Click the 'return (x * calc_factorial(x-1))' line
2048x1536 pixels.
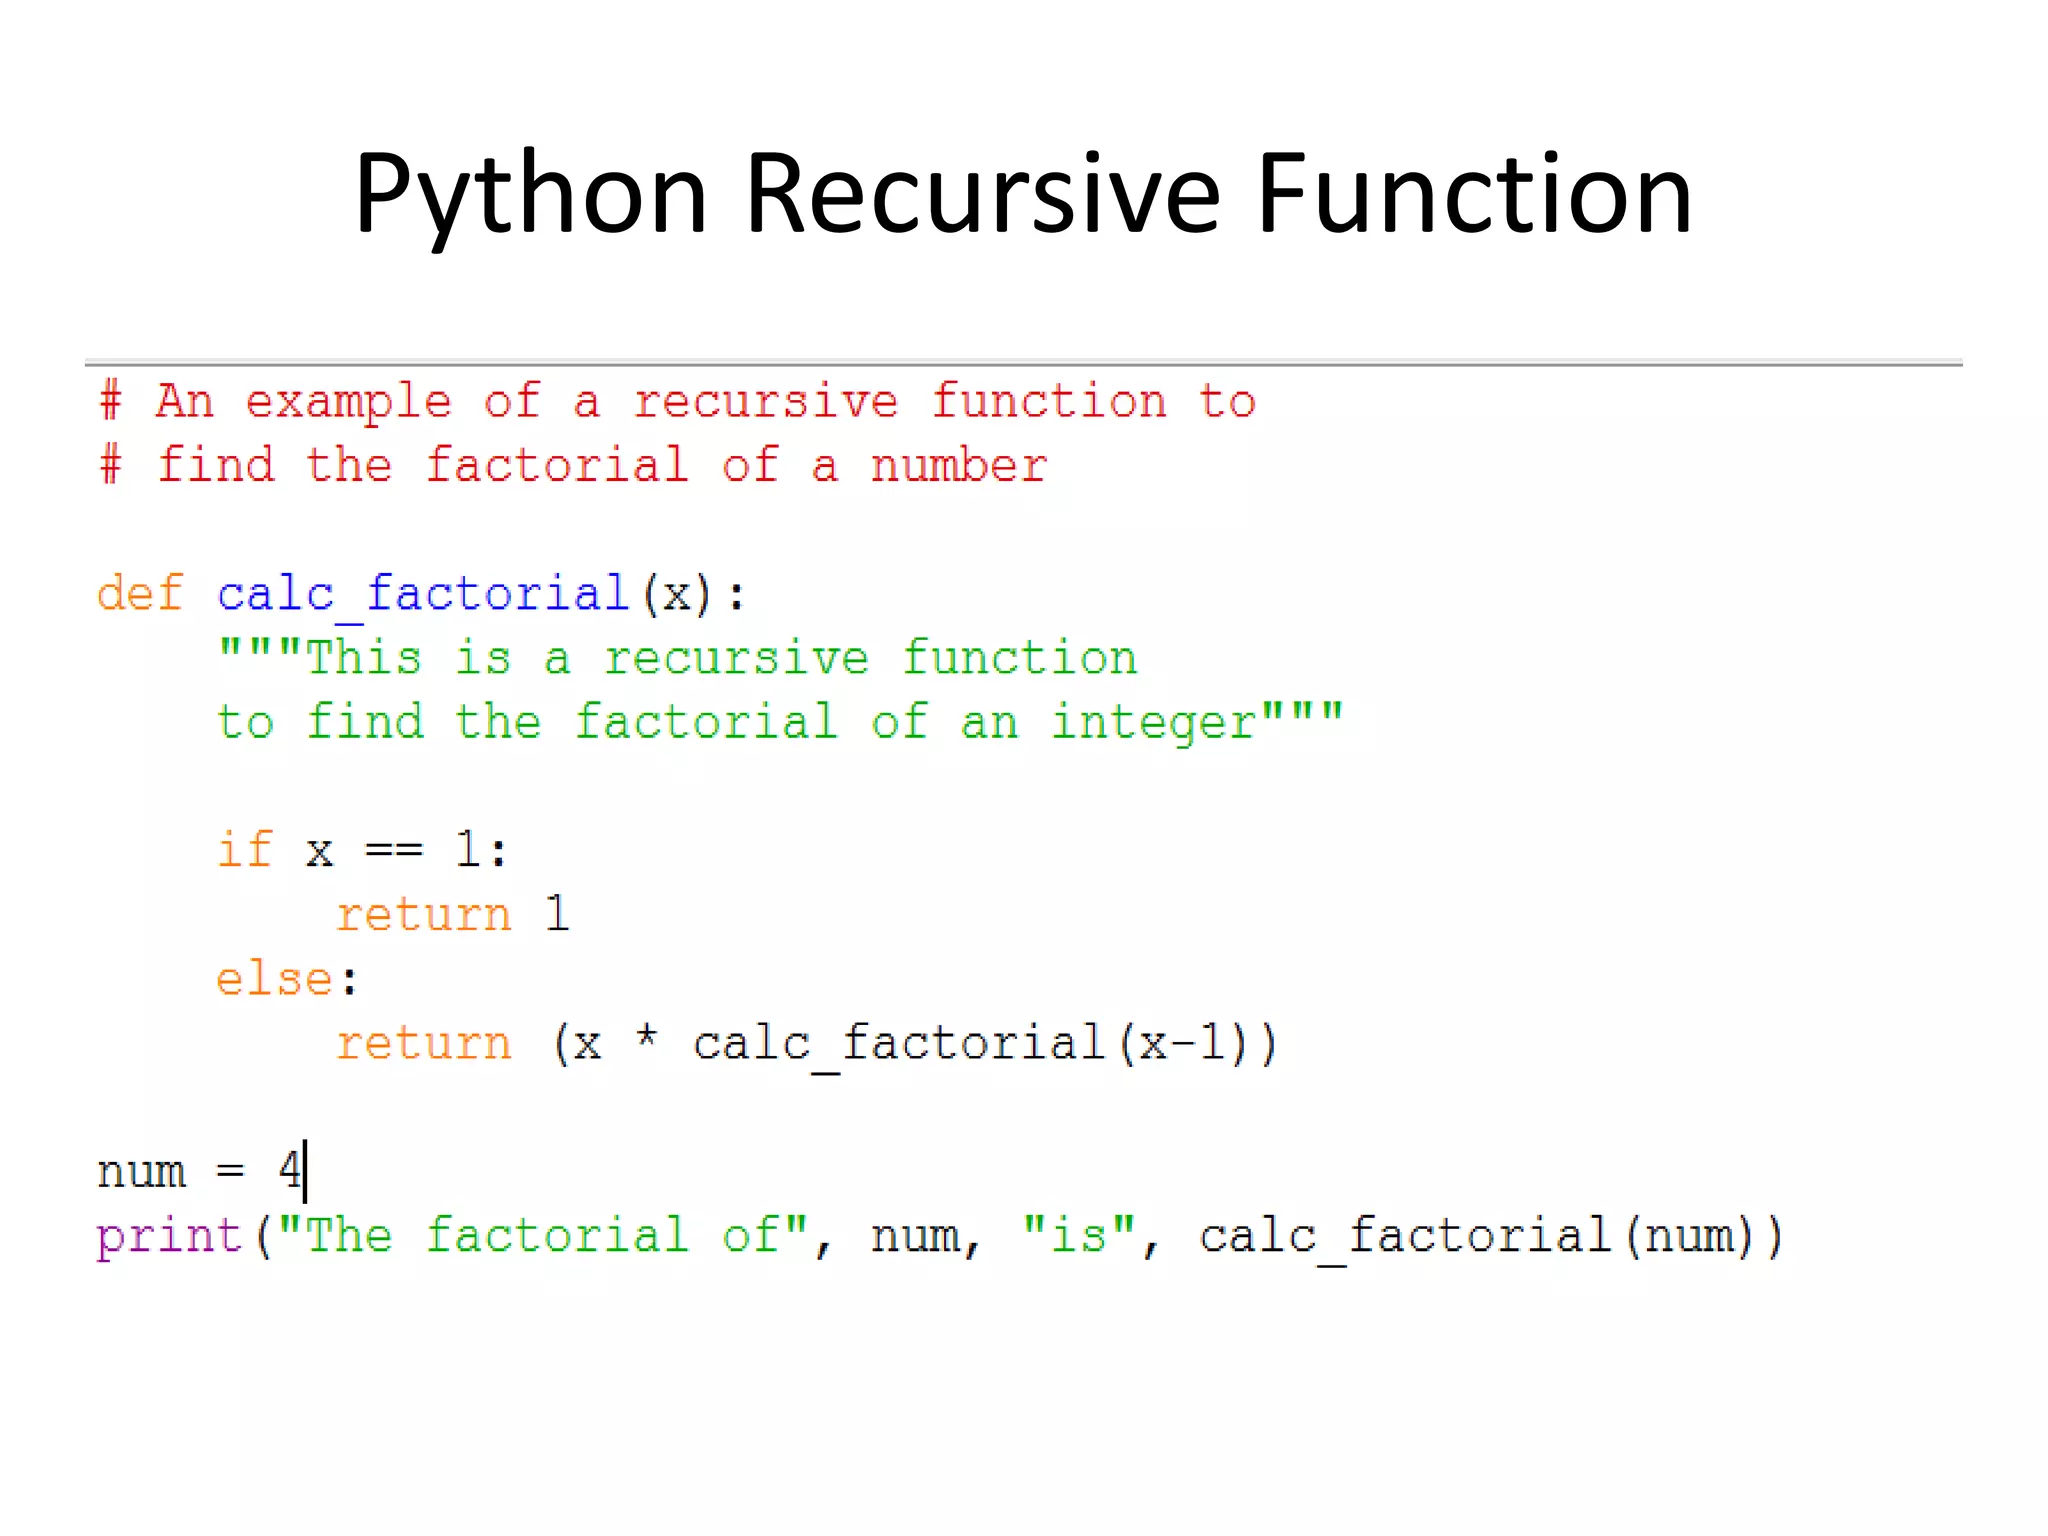tap(807, 1044)
